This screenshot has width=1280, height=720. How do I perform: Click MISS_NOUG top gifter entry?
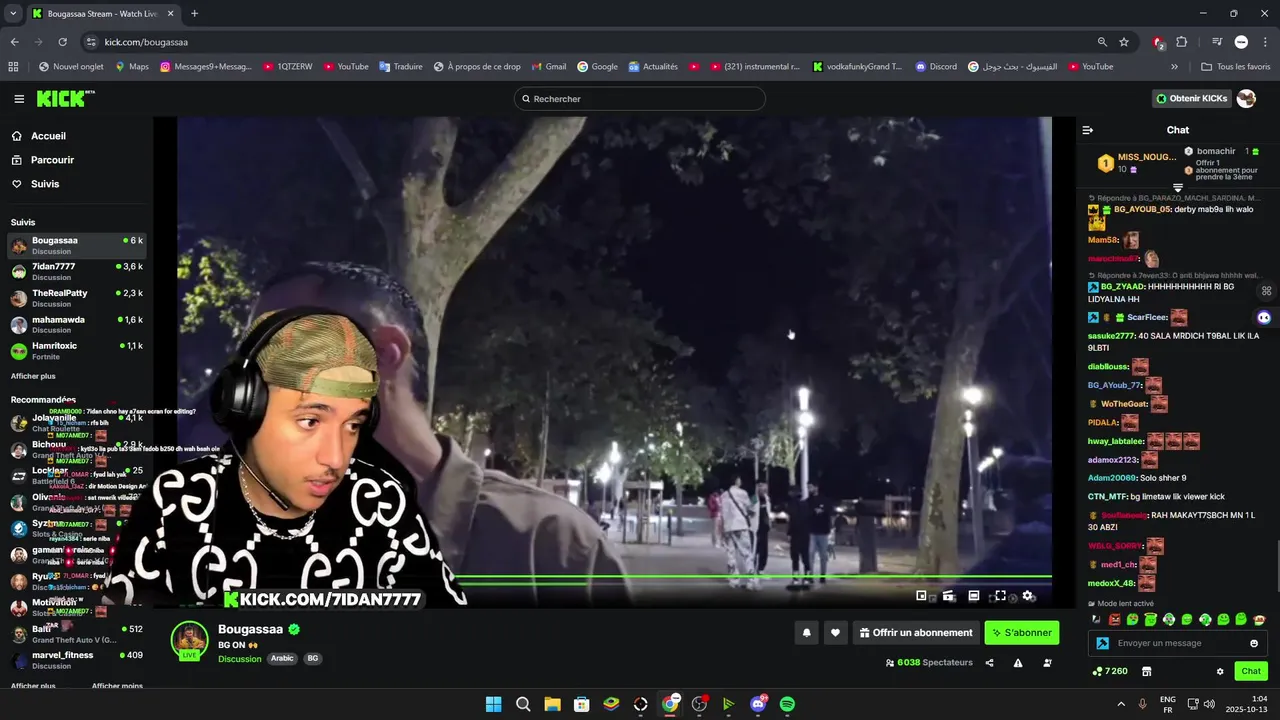[x=1137, y=163]
